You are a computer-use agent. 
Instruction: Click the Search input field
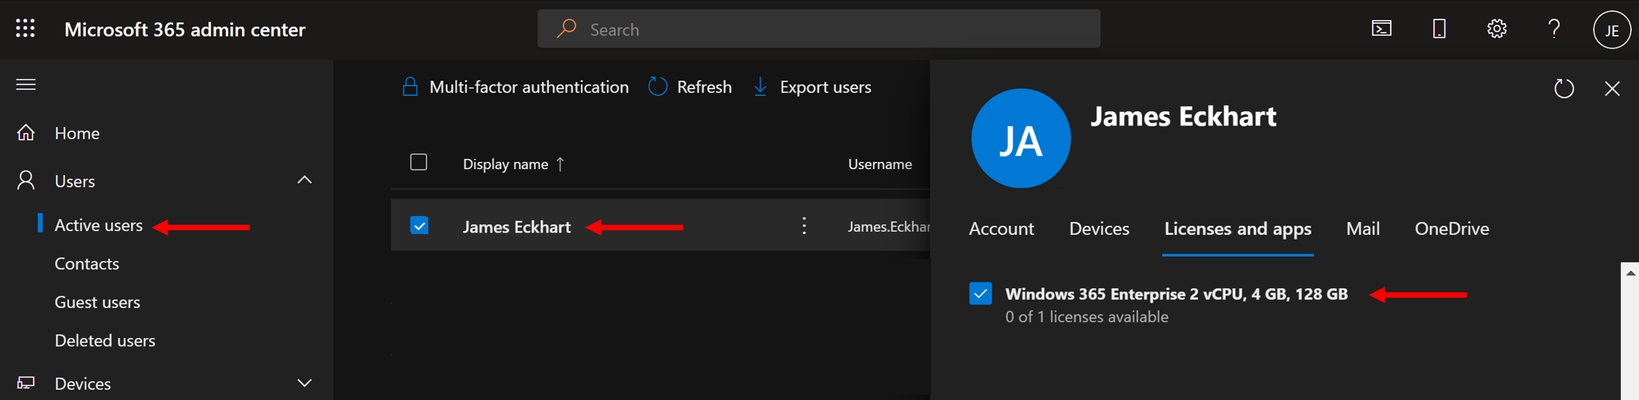819,29
